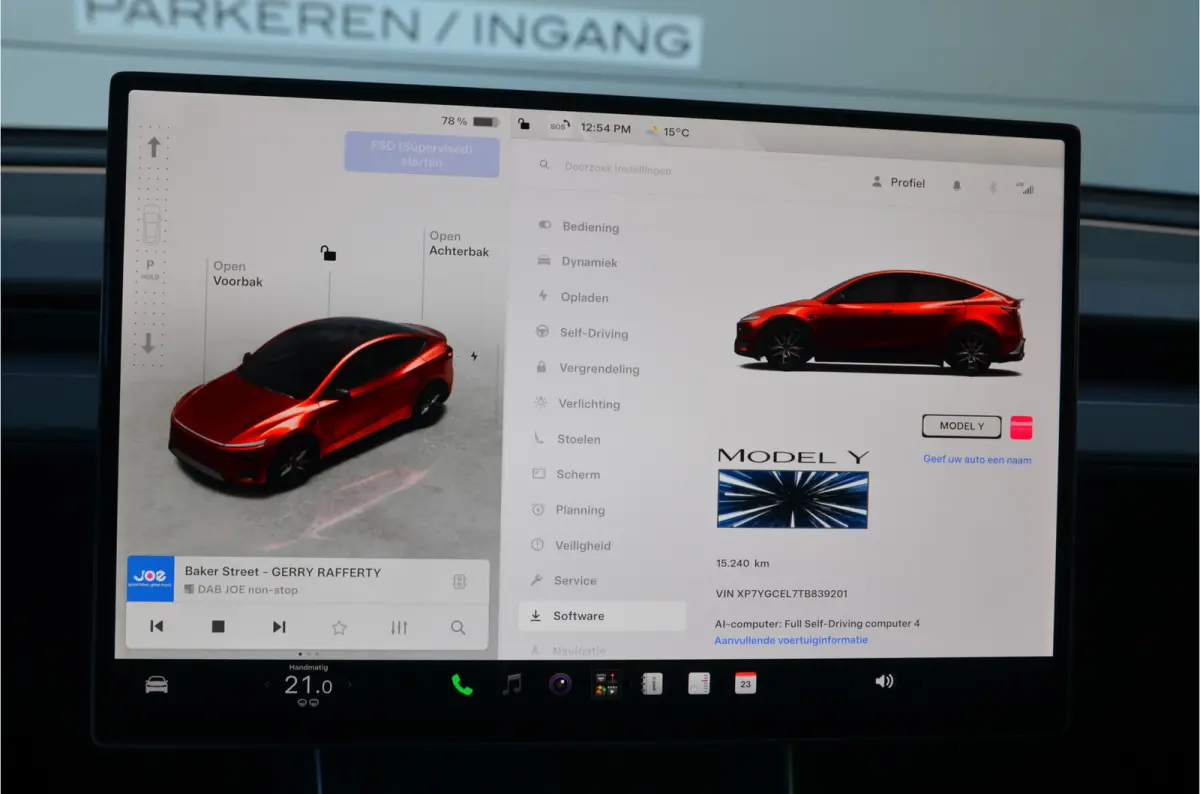The image size is (1200, 794).
Task: Decrease cabin temperature with left arrow
Action: pos(268,686)
